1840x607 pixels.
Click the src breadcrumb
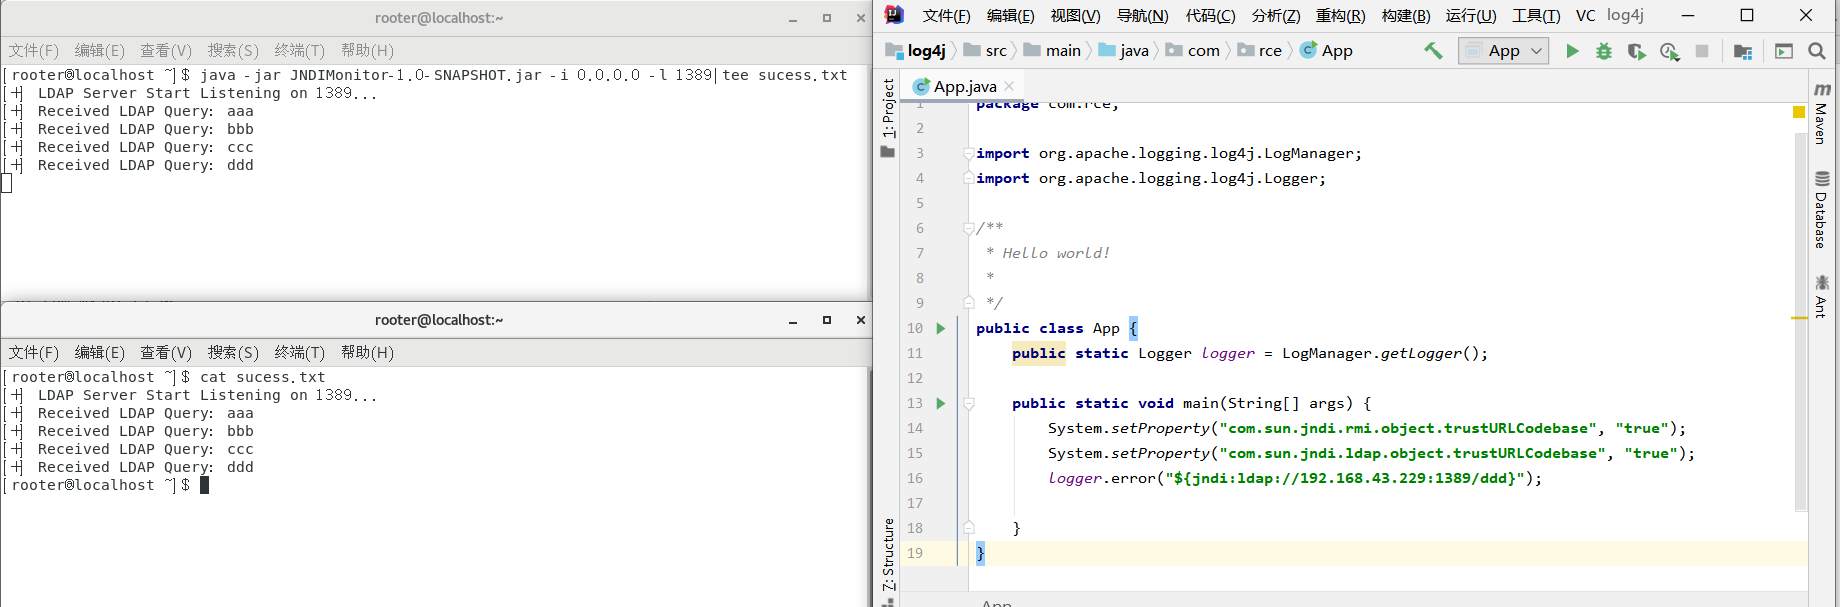click(x=985, y=50)
